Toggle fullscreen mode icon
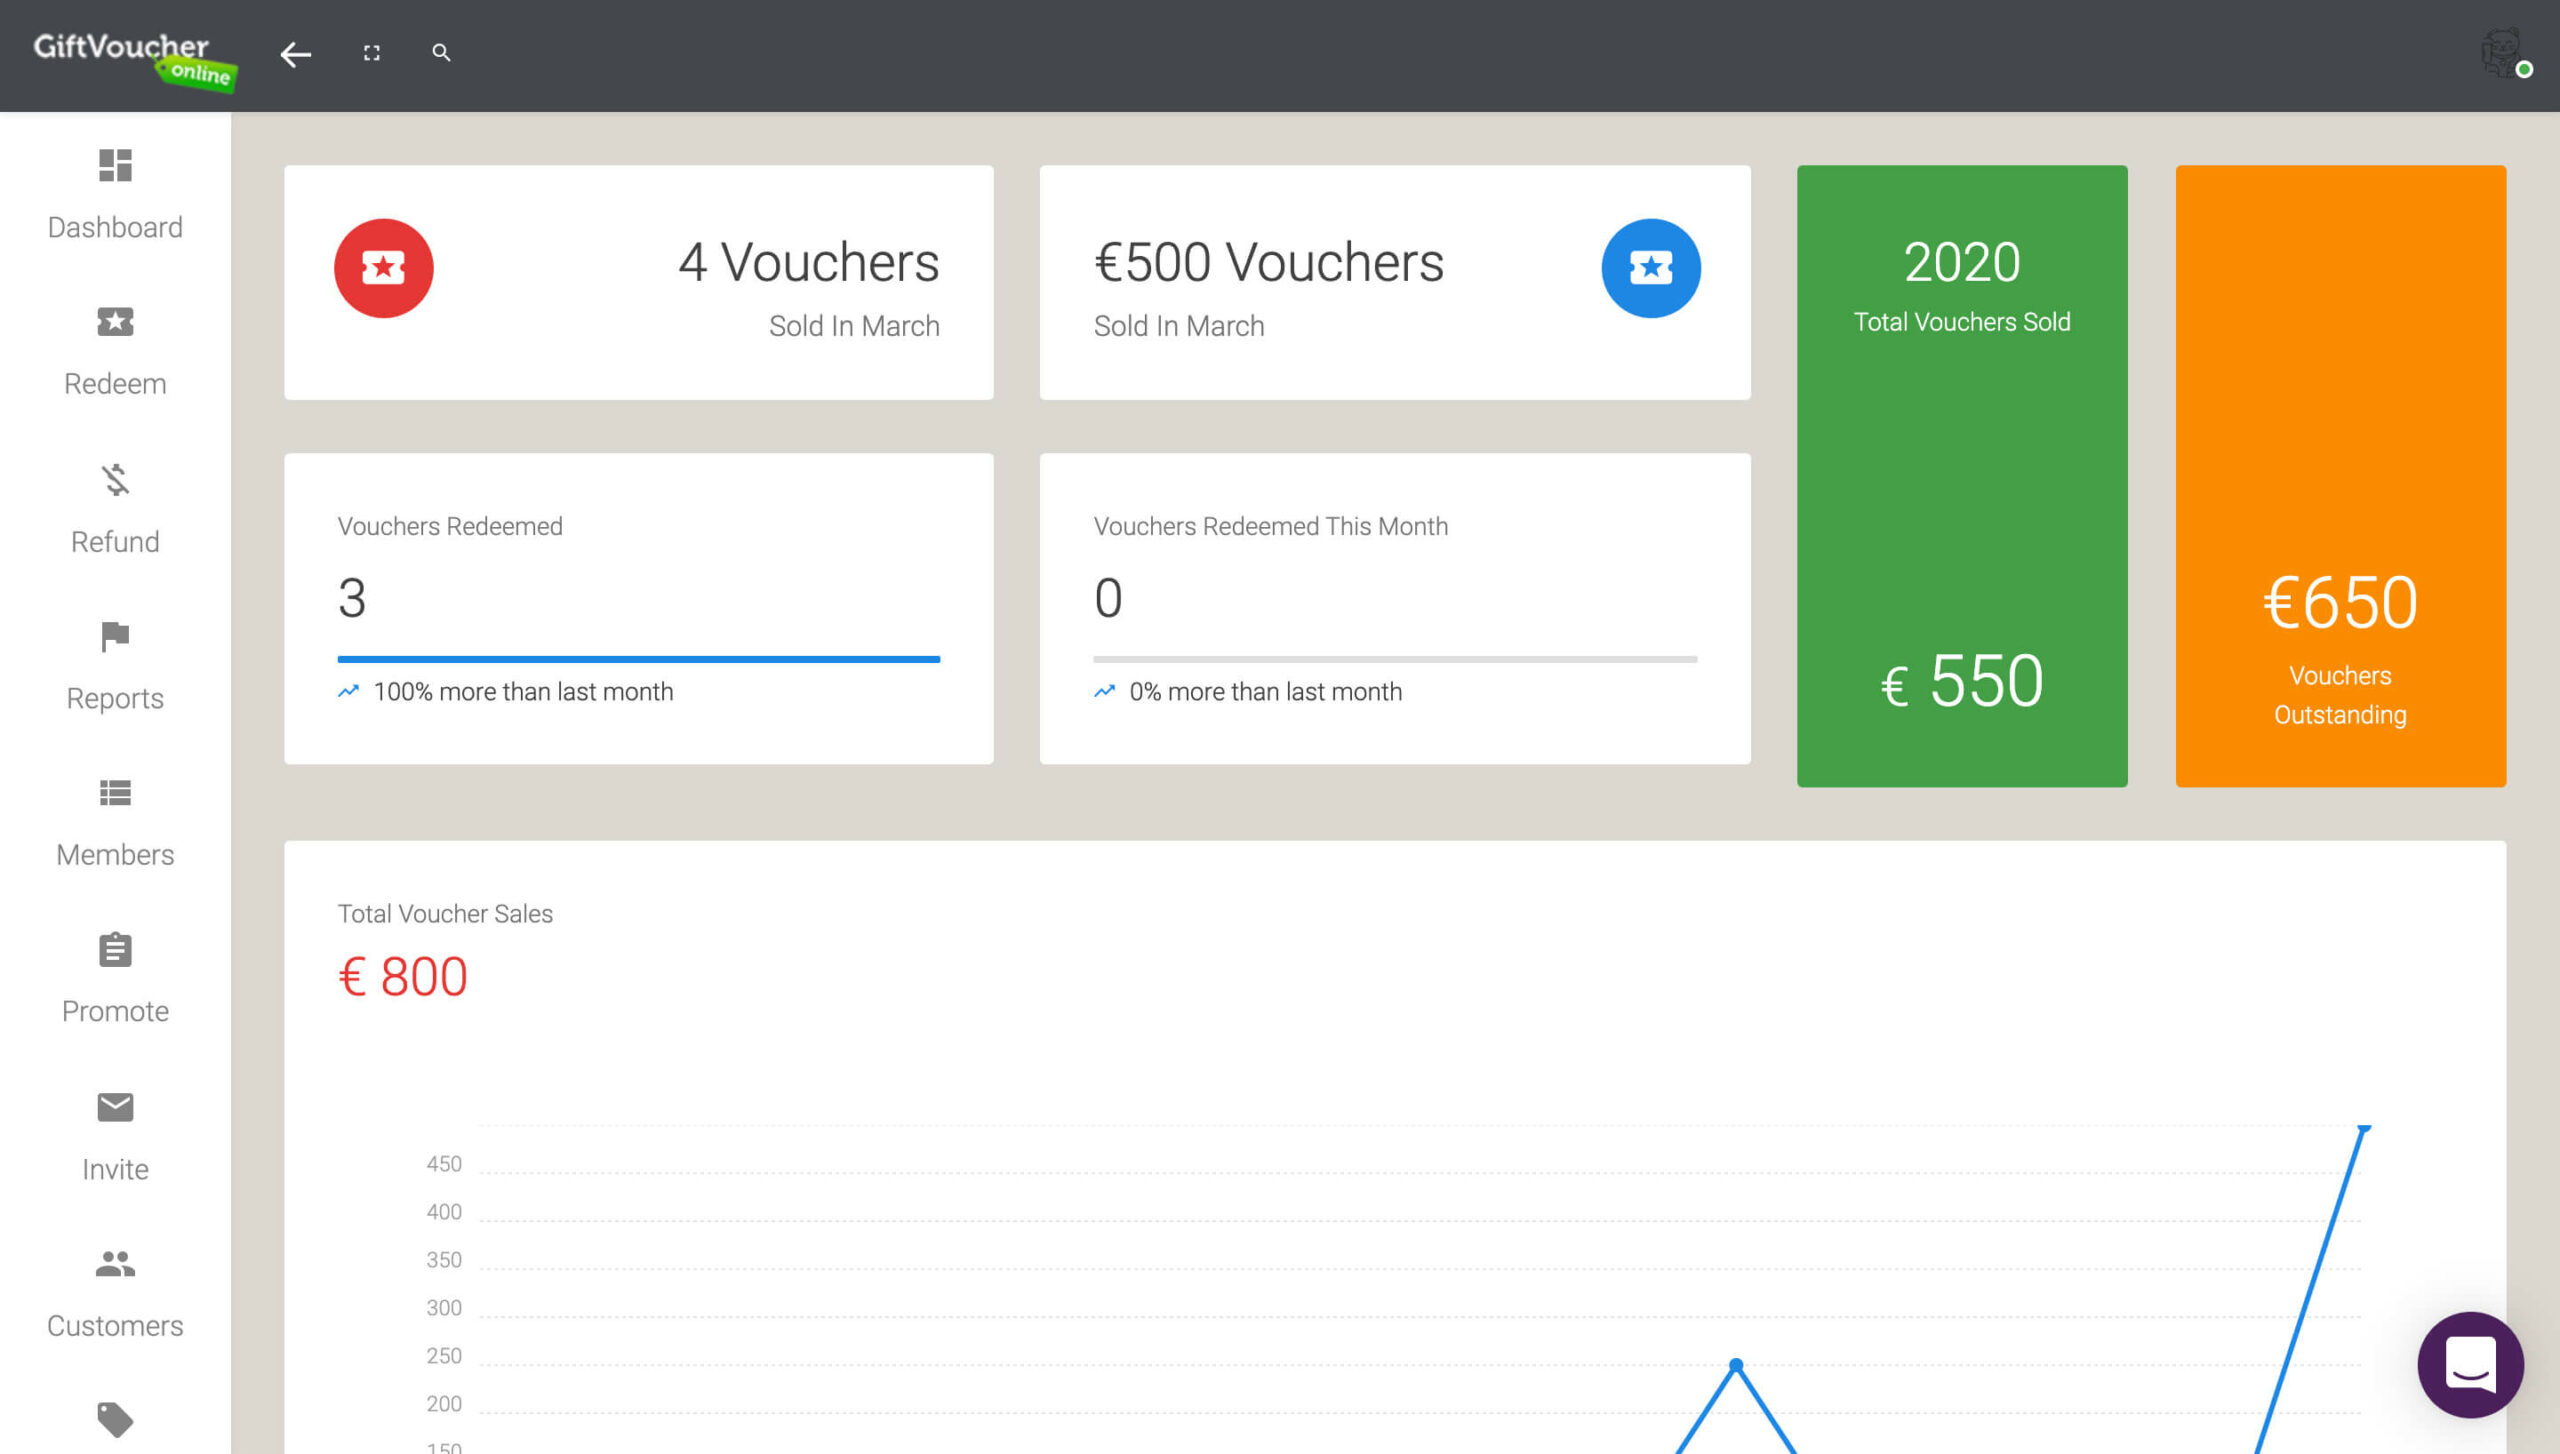Screen dimensions: 2560x1454 (372, 53)
